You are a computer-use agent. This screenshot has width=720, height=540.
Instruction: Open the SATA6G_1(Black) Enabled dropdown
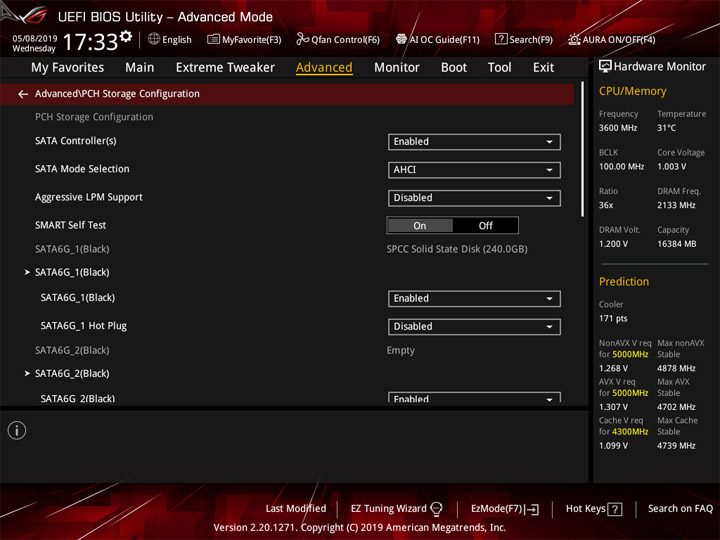(x=474, y=298)
